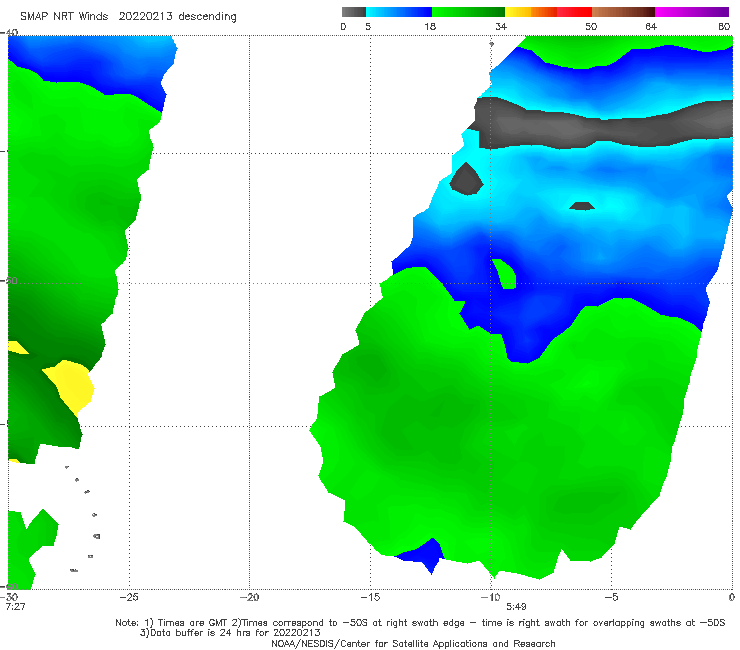Click the red segment before 50 on the color bar

pos(574,12)
